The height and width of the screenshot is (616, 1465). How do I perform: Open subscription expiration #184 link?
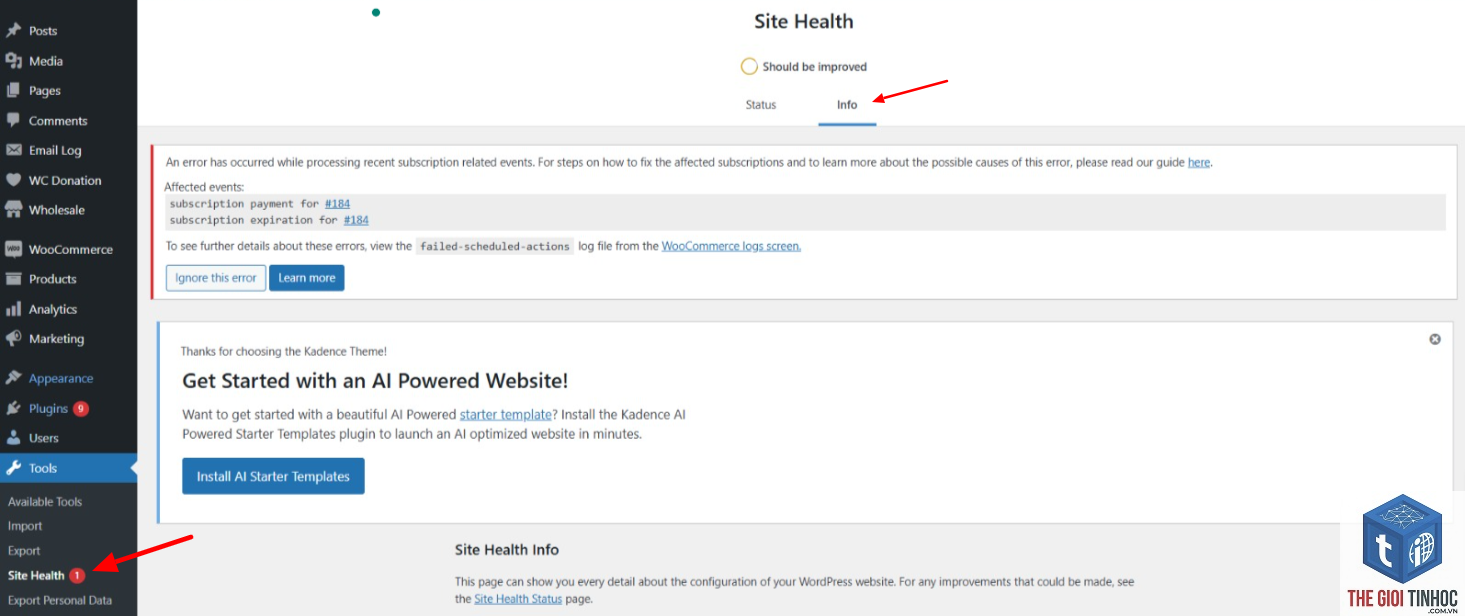click(x=356, y=220)
